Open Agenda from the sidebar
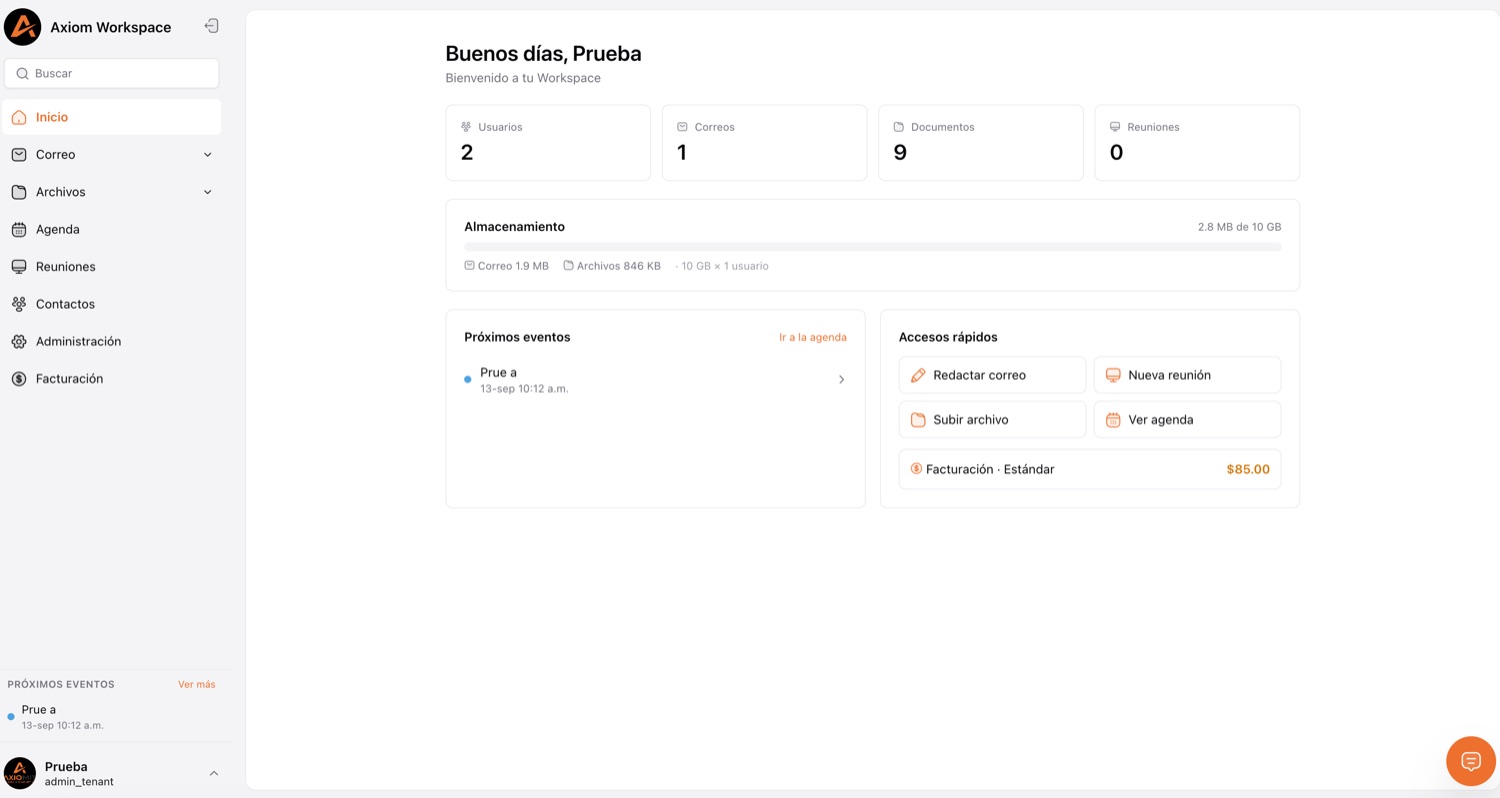The height and width of the screenshot is (798, 1500). (112, 229)
